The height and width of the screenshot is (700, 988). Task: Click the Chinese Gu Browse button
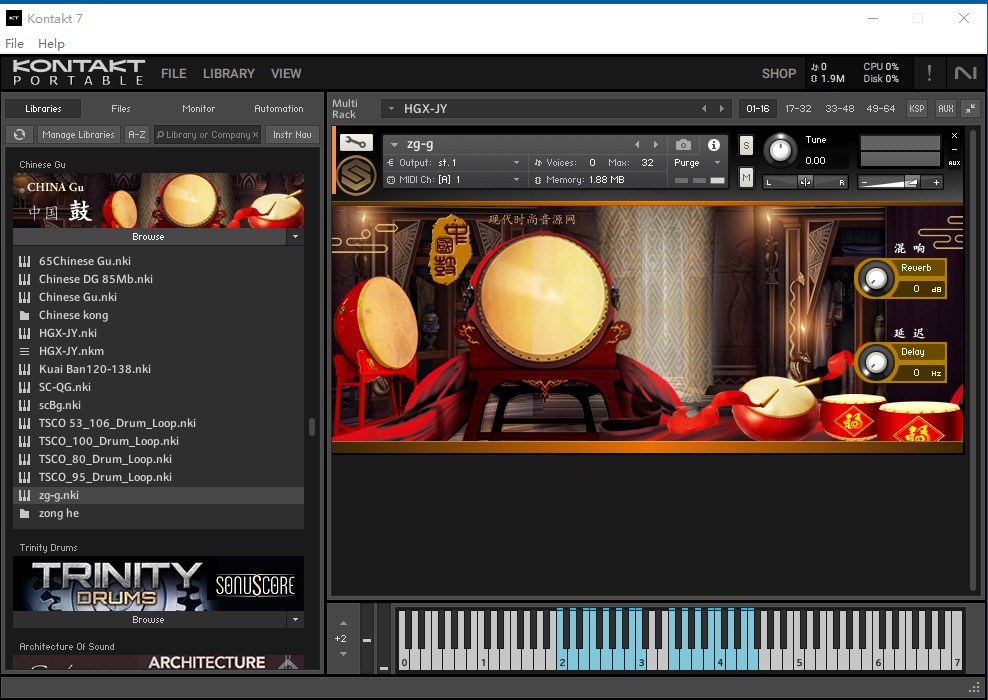[x=149, y=236]
